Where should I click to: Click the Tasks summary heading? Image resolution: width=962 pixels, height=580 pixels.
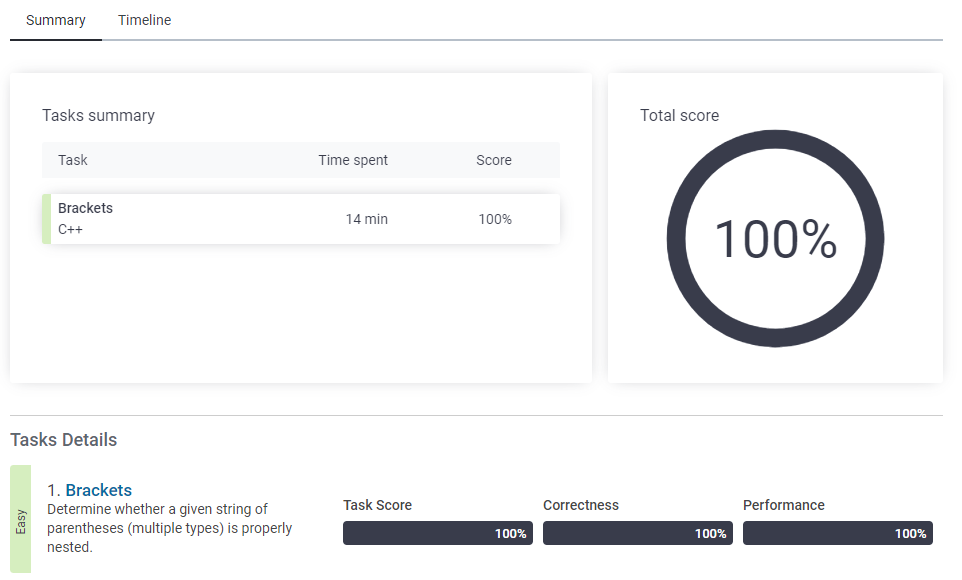(x=98, y=115)
